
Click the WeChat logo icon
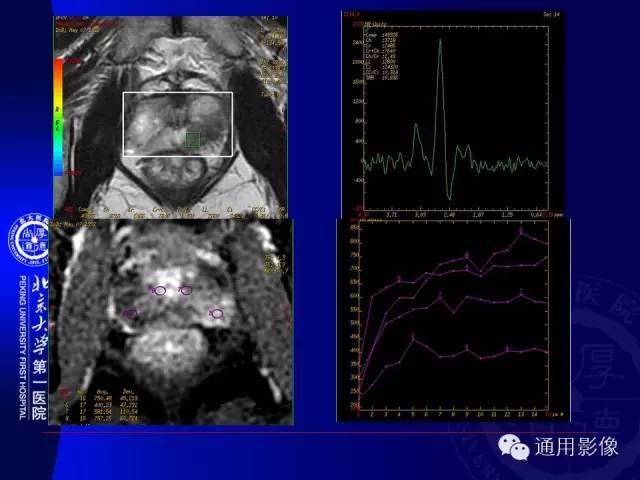point(513,447)
